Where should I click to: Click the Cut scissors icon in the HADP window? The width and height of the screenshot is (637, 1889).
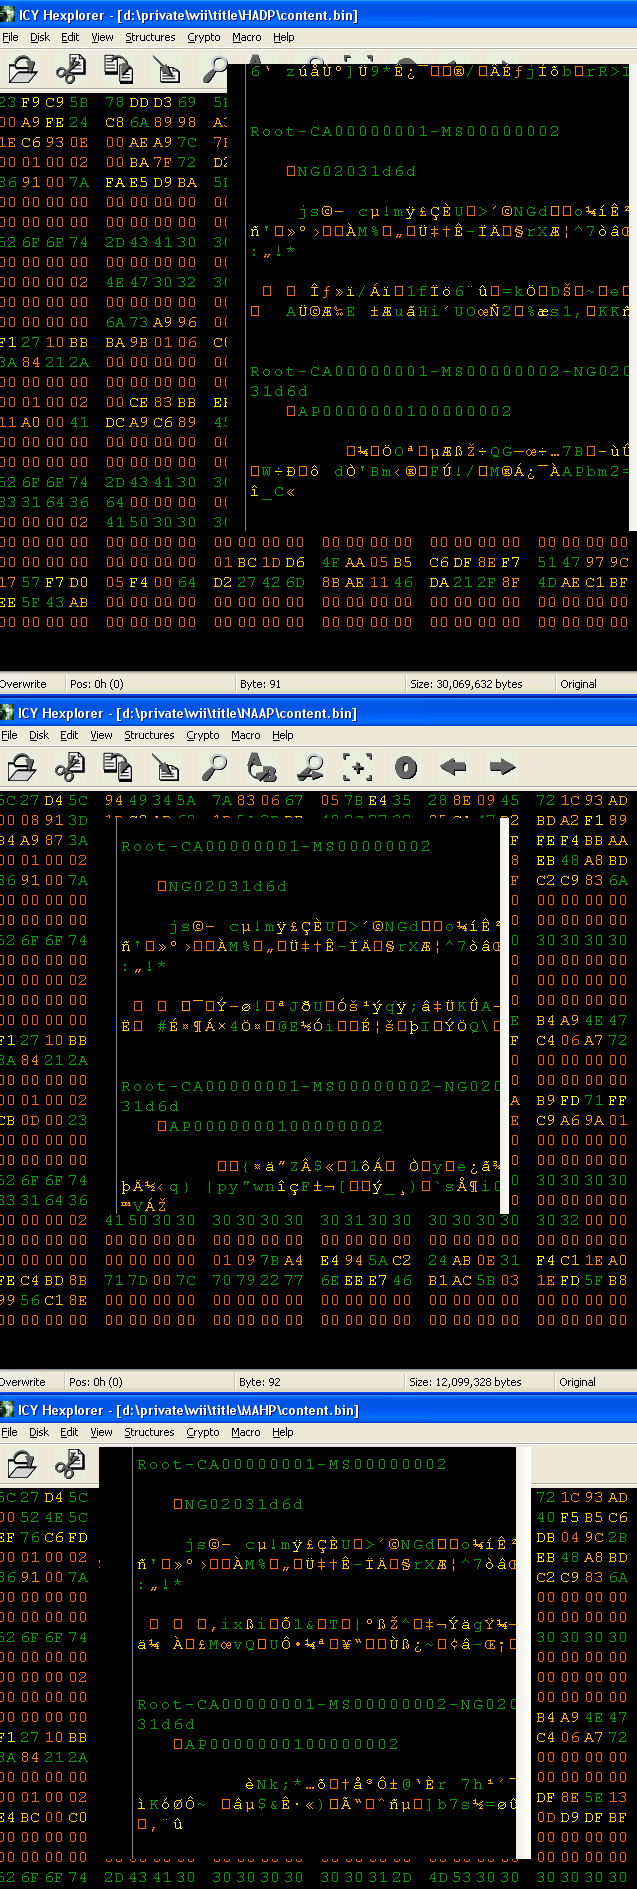coord(69,69)
